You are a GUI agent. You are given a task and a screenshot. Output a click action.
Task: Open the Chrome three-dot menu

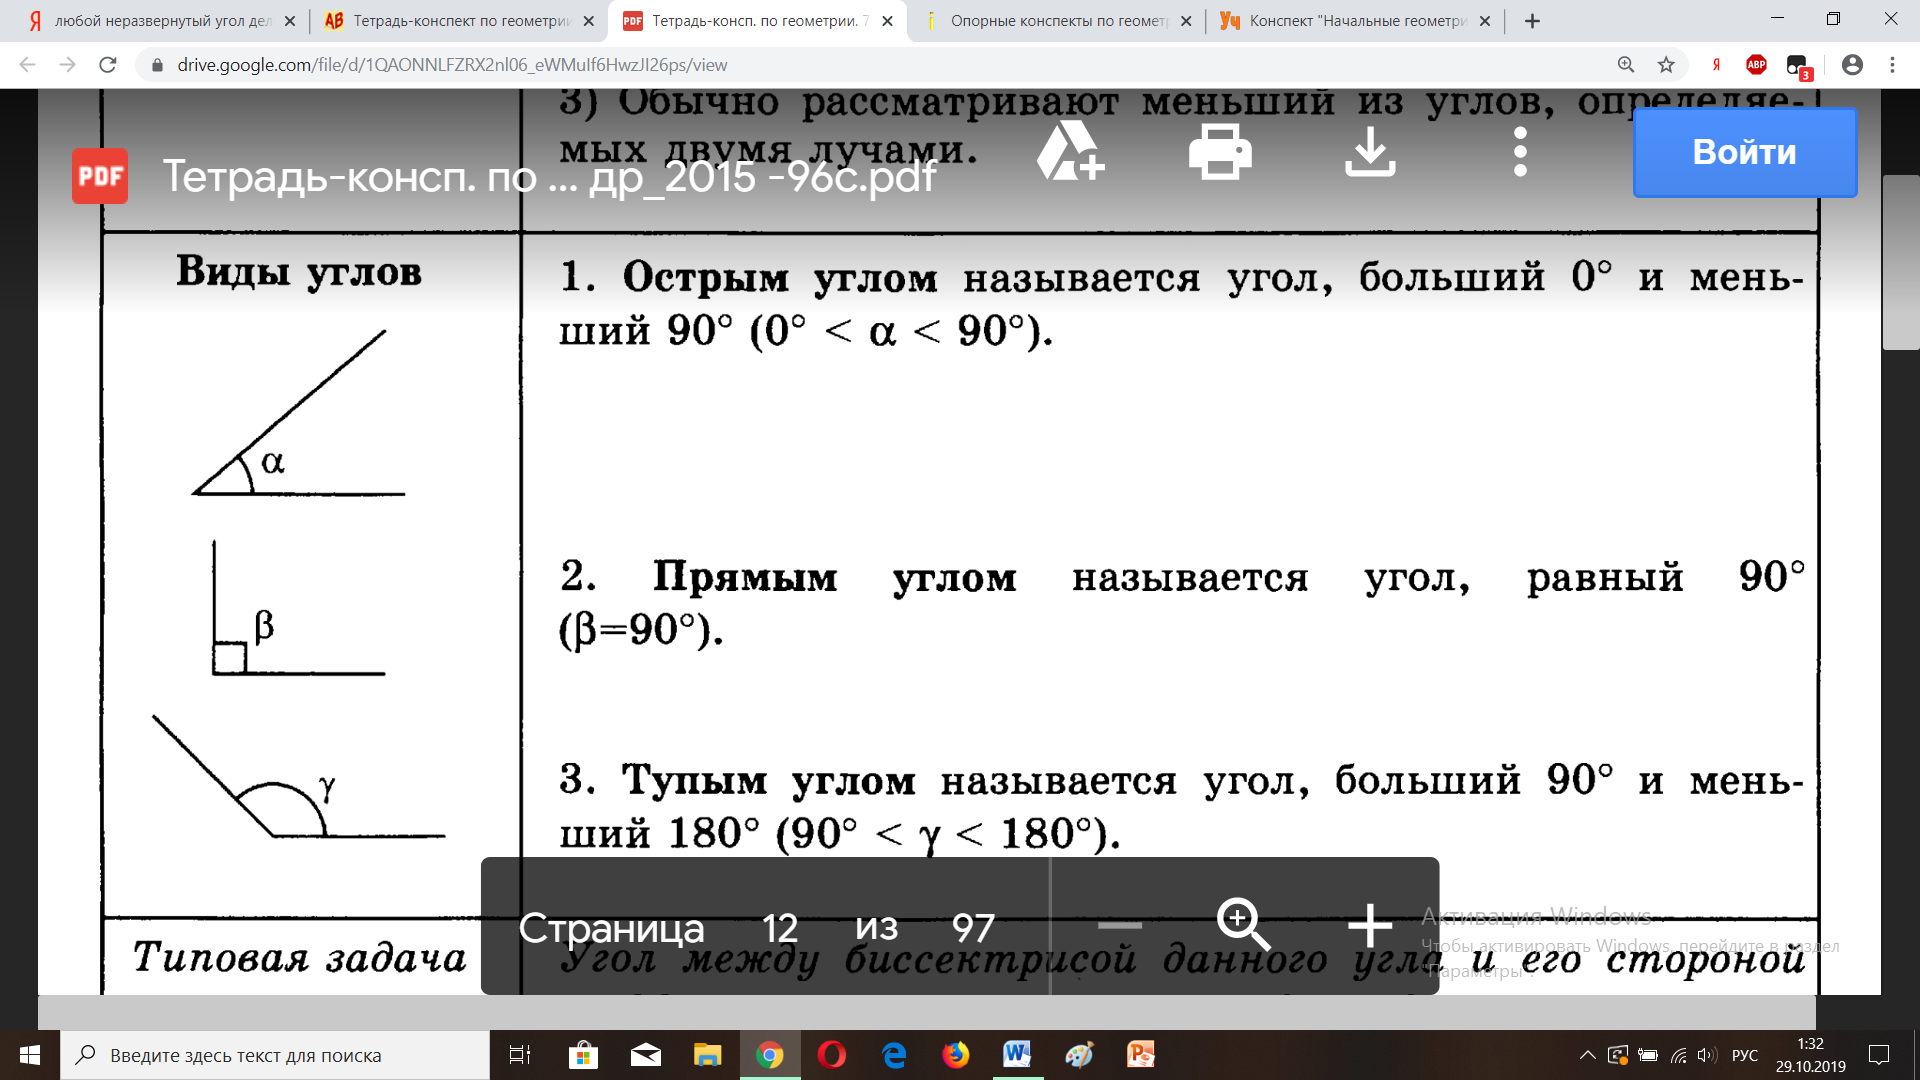click(x=1892, y=65)
